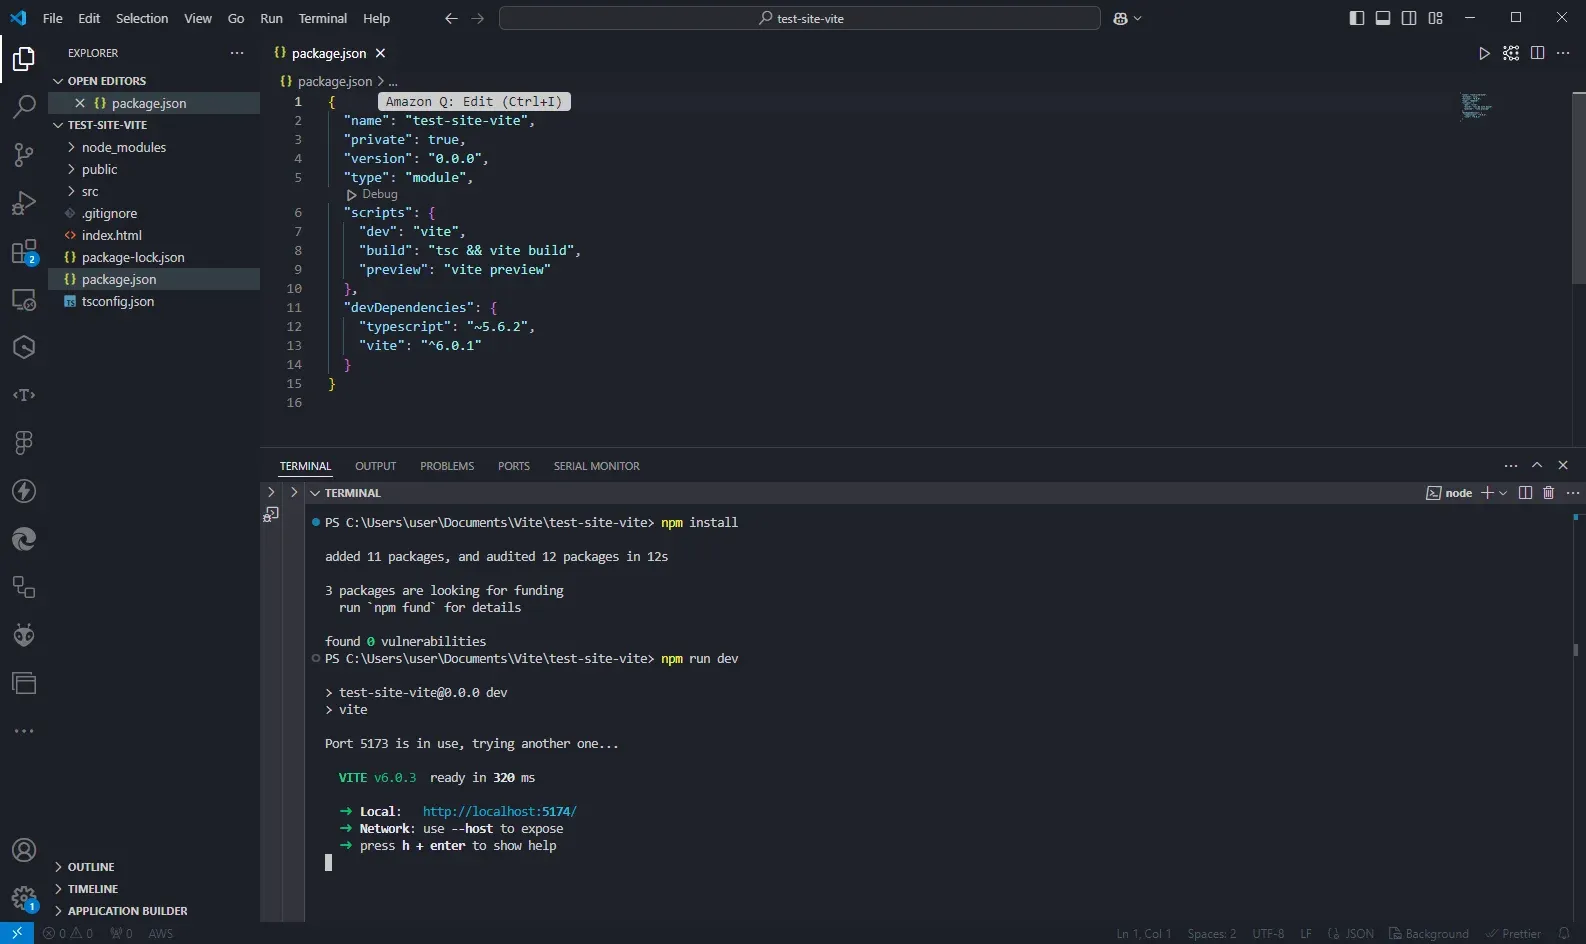The height and width of the screenshot is (944, 1586).
Task: Click the code minimap preview
Action: [x=1475, y=106]
